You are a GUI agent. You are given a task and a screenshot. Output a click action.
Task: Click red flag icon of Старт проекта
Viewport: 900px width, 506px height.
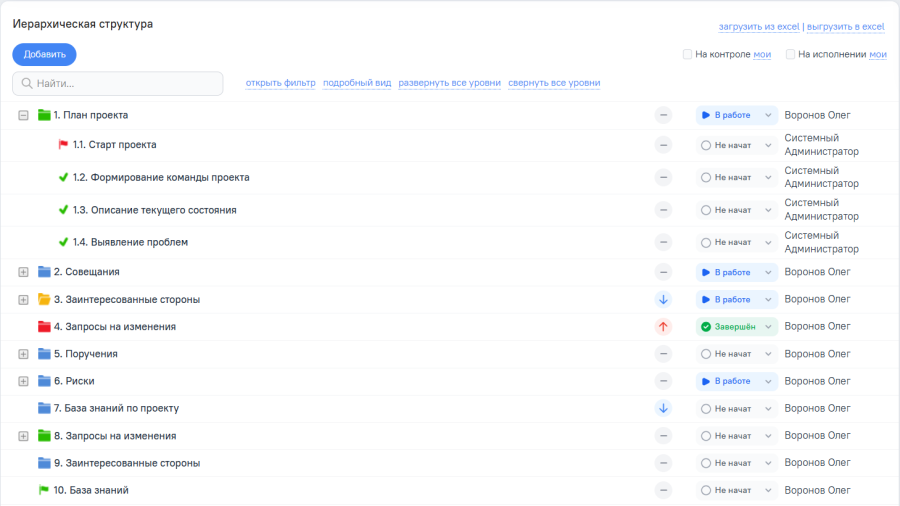point(63,145)
